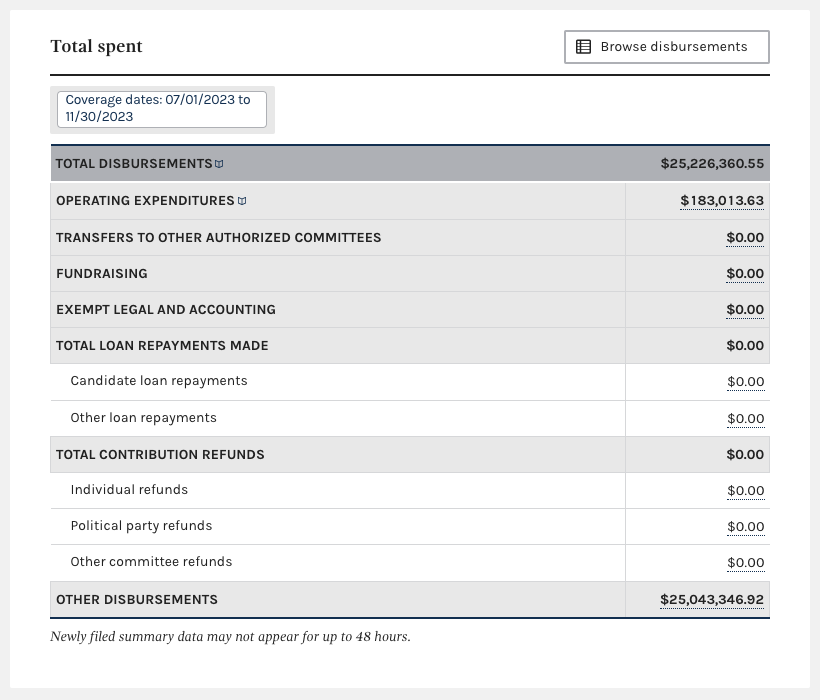Select the FUNDRAISING row label
This screenshot has width=820, height=700.
(x=102, y=274)
